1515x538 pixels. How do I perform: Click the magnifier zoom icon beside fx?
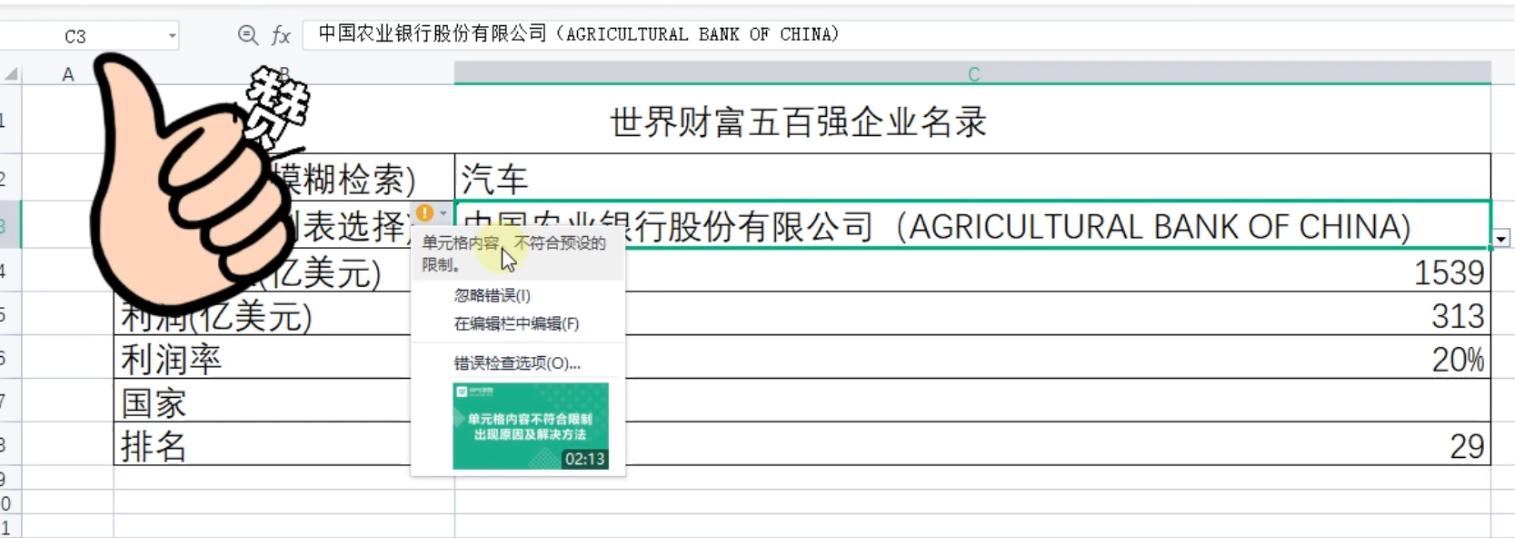tap(247, 35)
